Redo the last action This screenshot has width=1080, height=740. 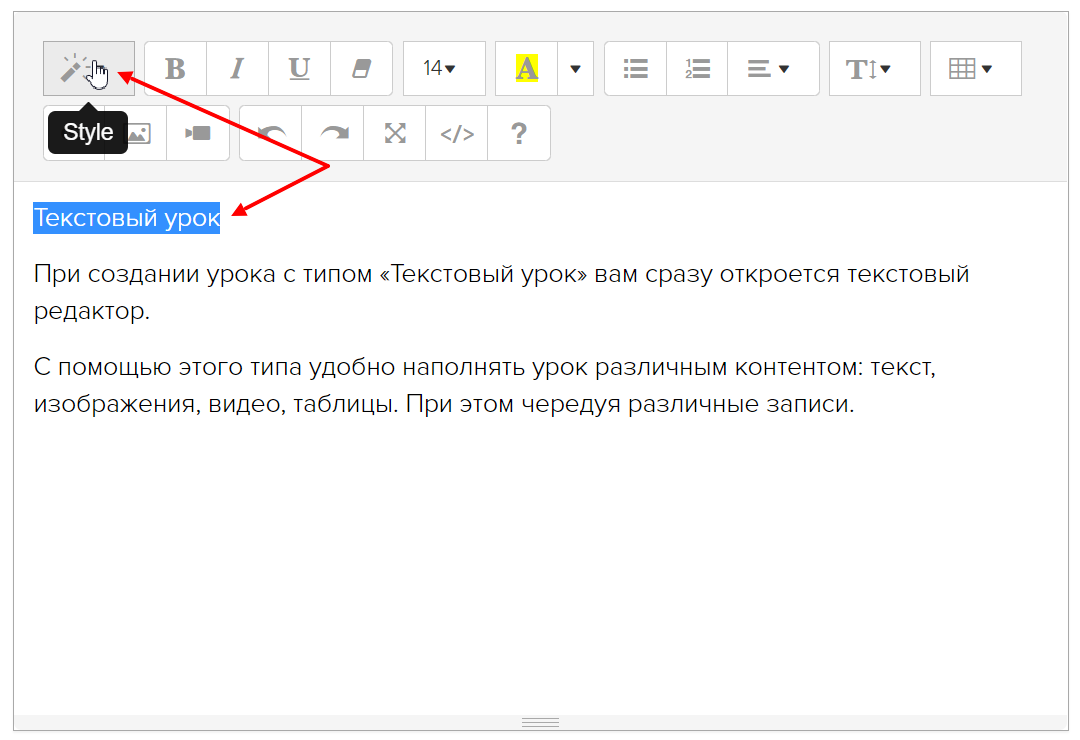tap(333, 133)
